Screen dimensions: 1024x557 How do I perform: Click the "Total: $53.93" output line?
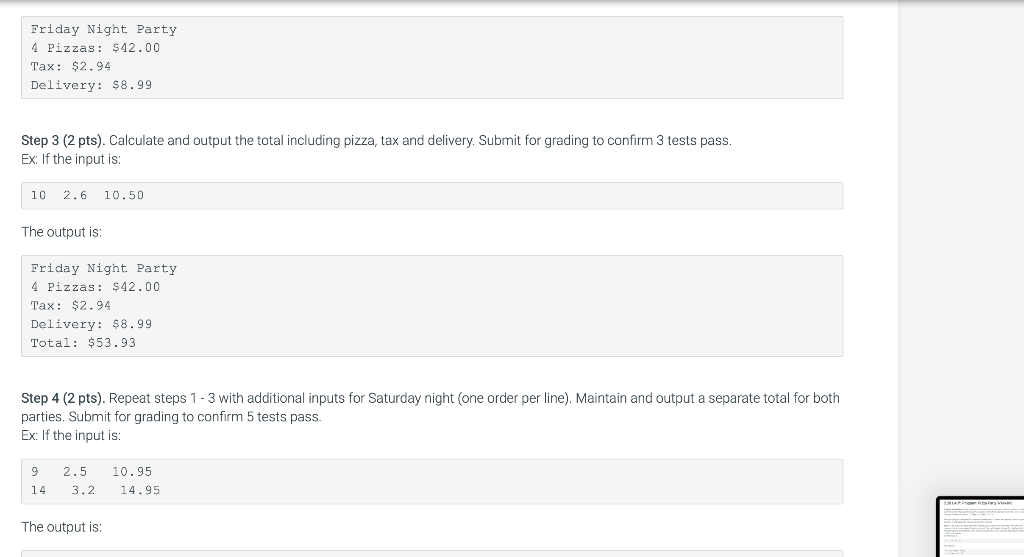tap(83, 343)
